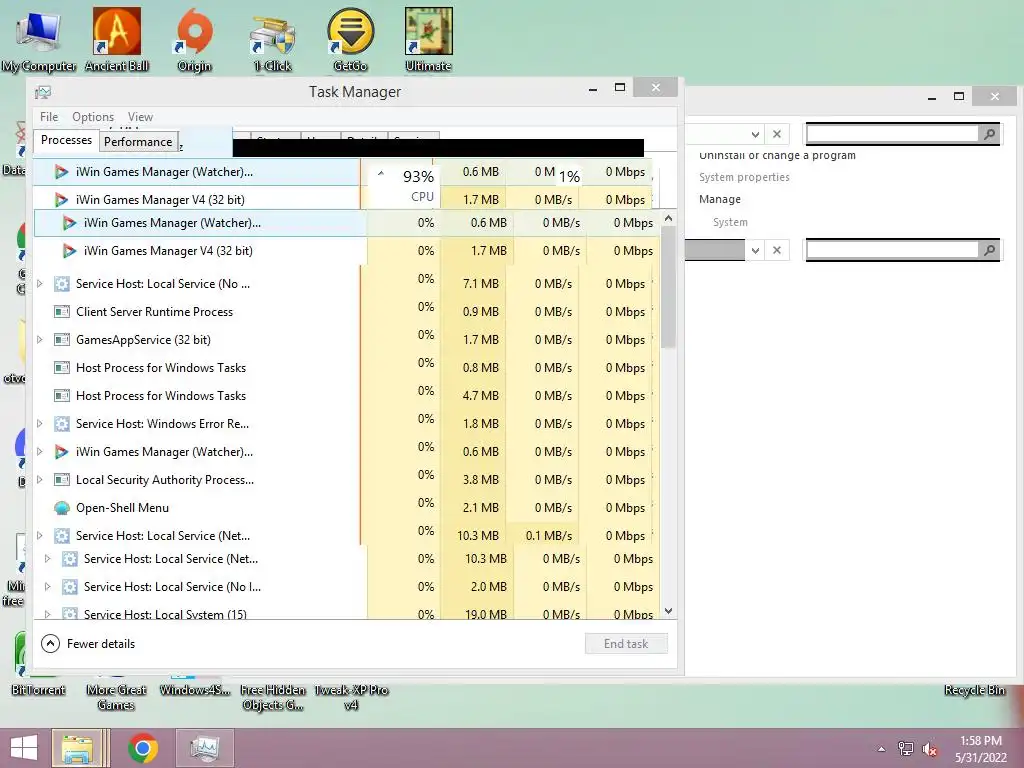The height and width of the screenshot is (768, 1024).
Task: Click the network icon in system tray
Action: point(906,748)
